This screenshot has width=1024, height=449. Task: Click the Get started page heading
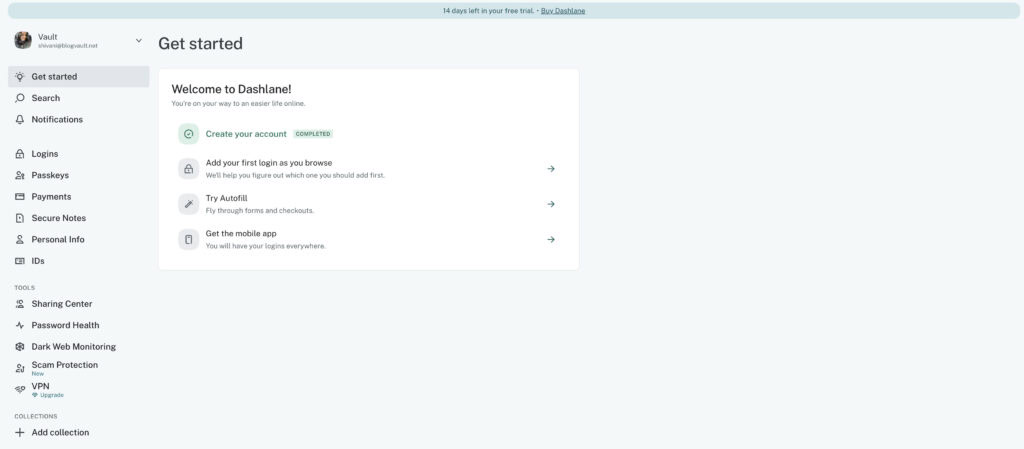point(200,44)
